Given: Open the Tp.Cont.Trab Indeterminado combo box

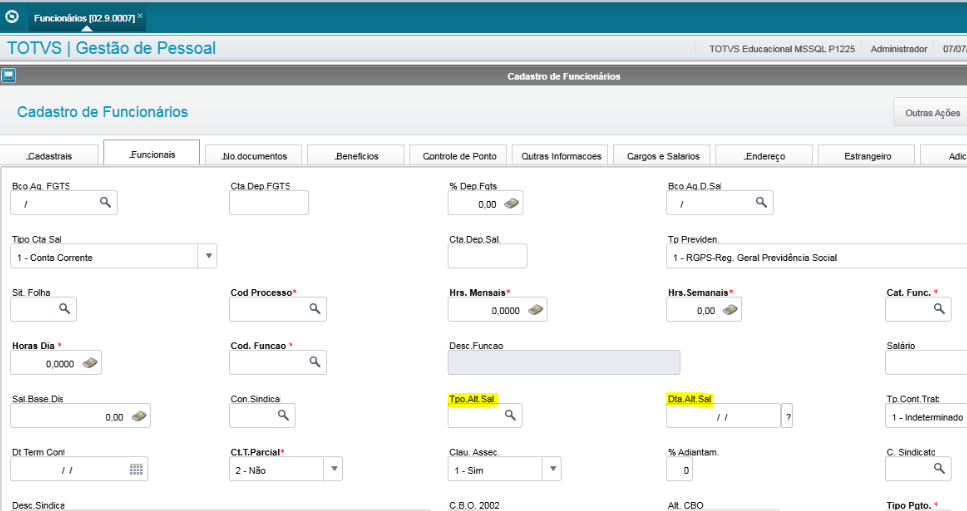Looking at the screenshot, I should (926, 416).
